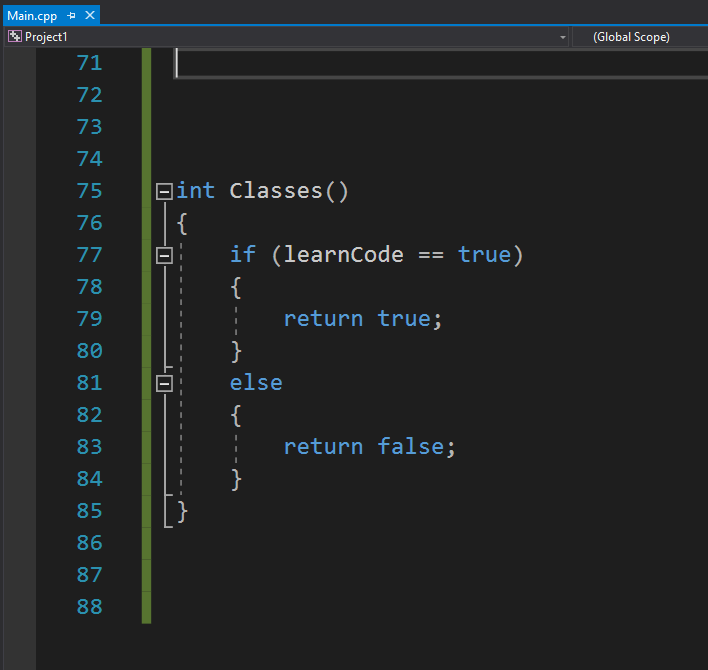Click line number 75 in the gutter
Screen dimensions: 708x670
coord(89,191)
